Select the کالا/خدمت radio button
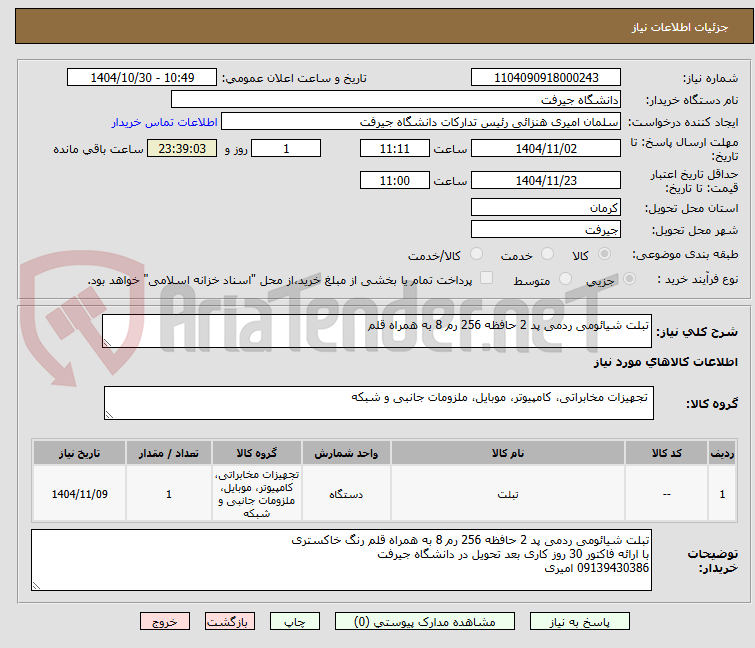Viewport: 755px width, 648px height. tap(476, 254)
